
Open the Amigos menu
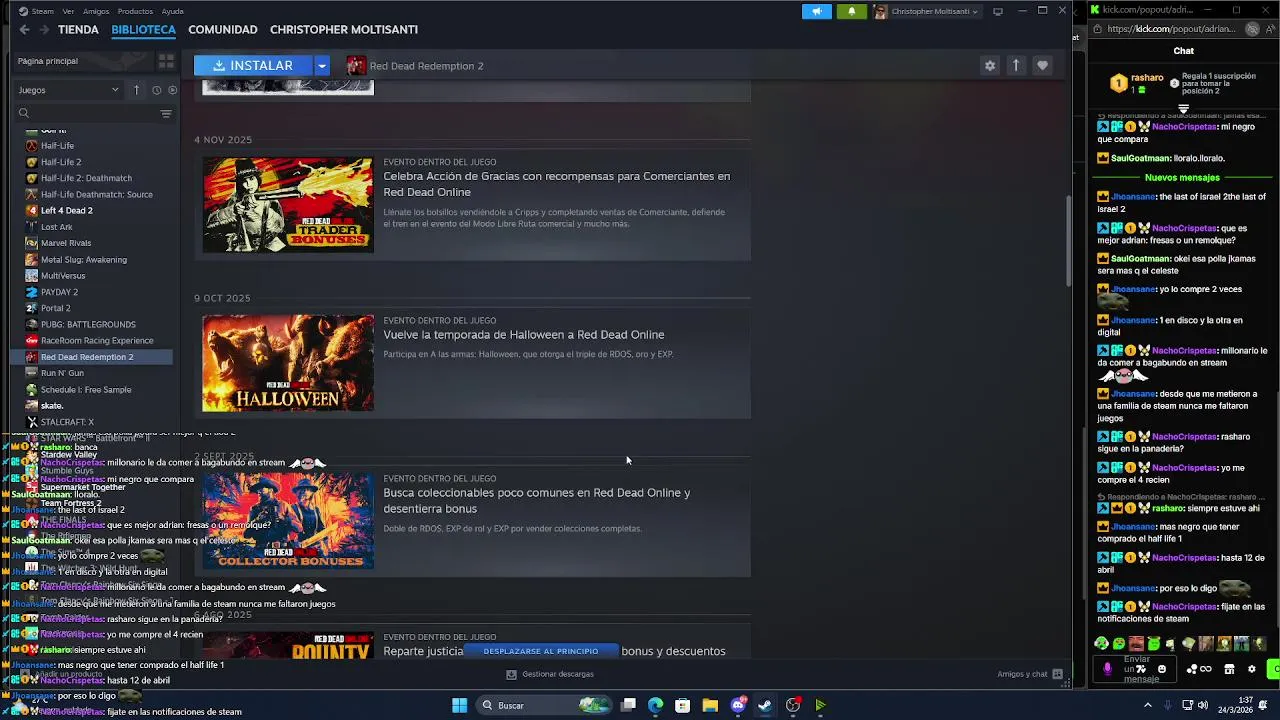click(96, 11)
